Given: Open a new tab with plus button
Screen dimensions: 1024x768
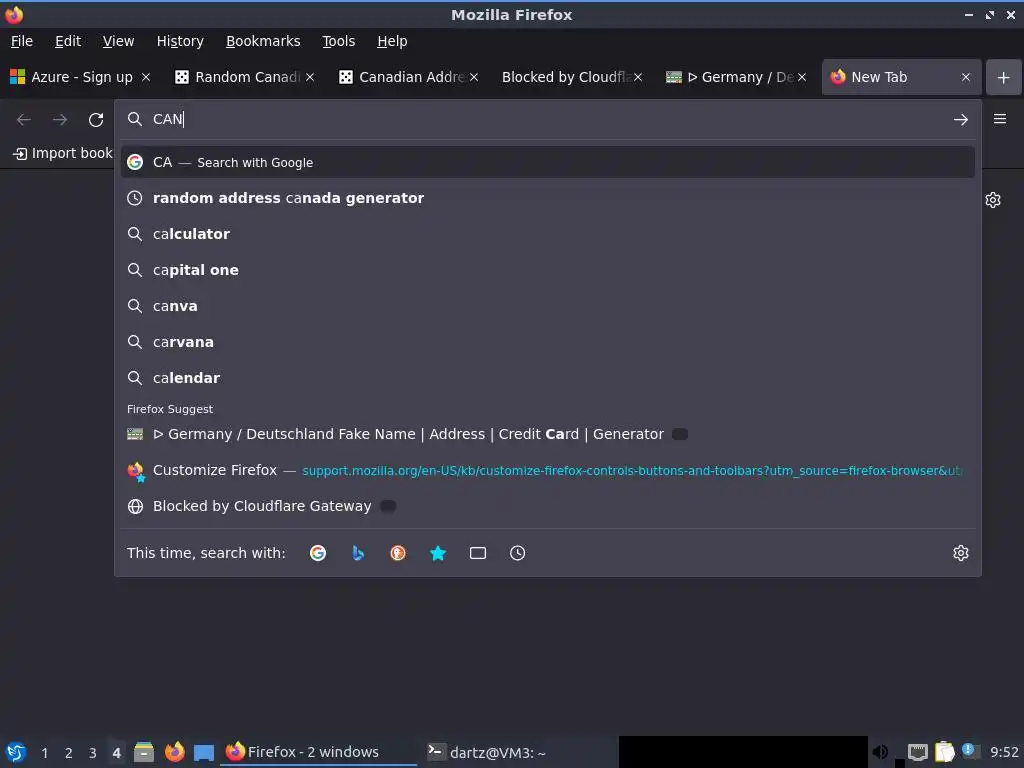Looking at the screenshot, I should tap(1004, 77).
